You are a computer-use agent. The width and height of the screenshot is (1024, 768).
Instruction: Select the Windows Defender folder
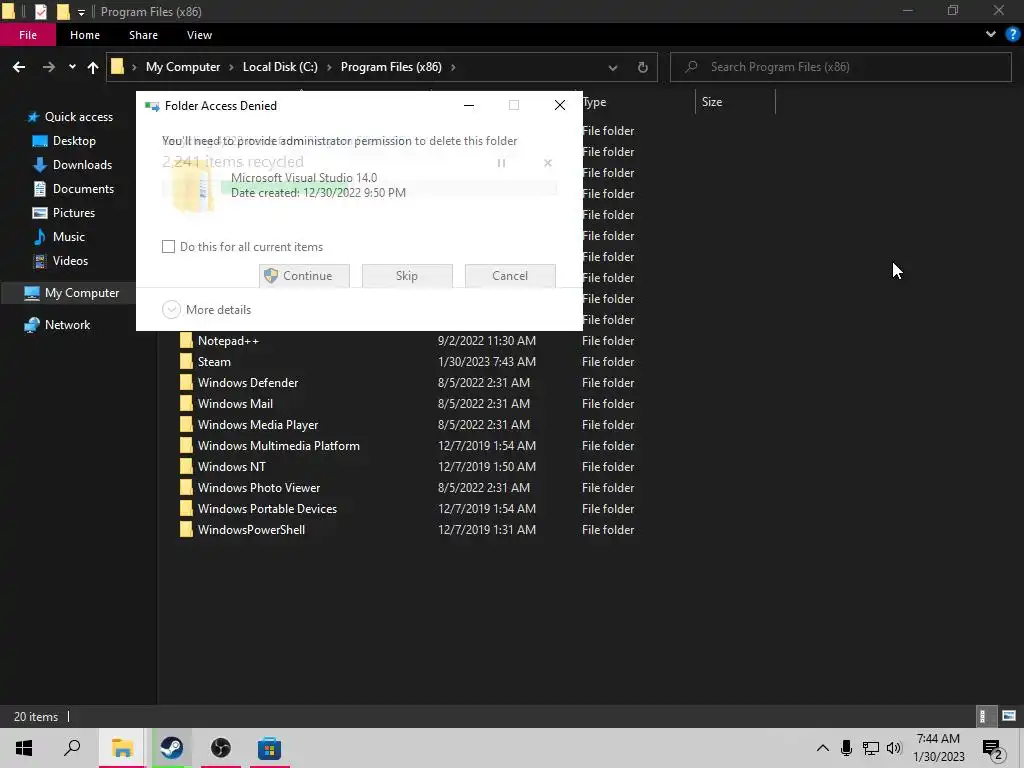[248, 383]
